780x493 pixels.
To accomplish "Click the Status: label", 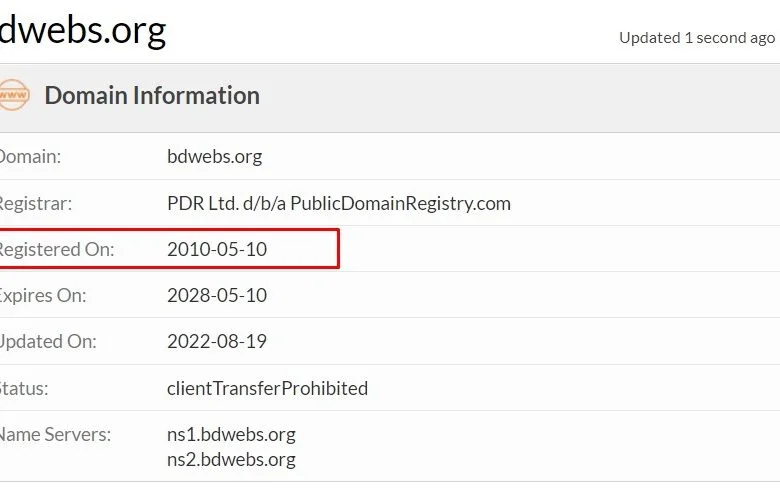I will coord(24,389).
